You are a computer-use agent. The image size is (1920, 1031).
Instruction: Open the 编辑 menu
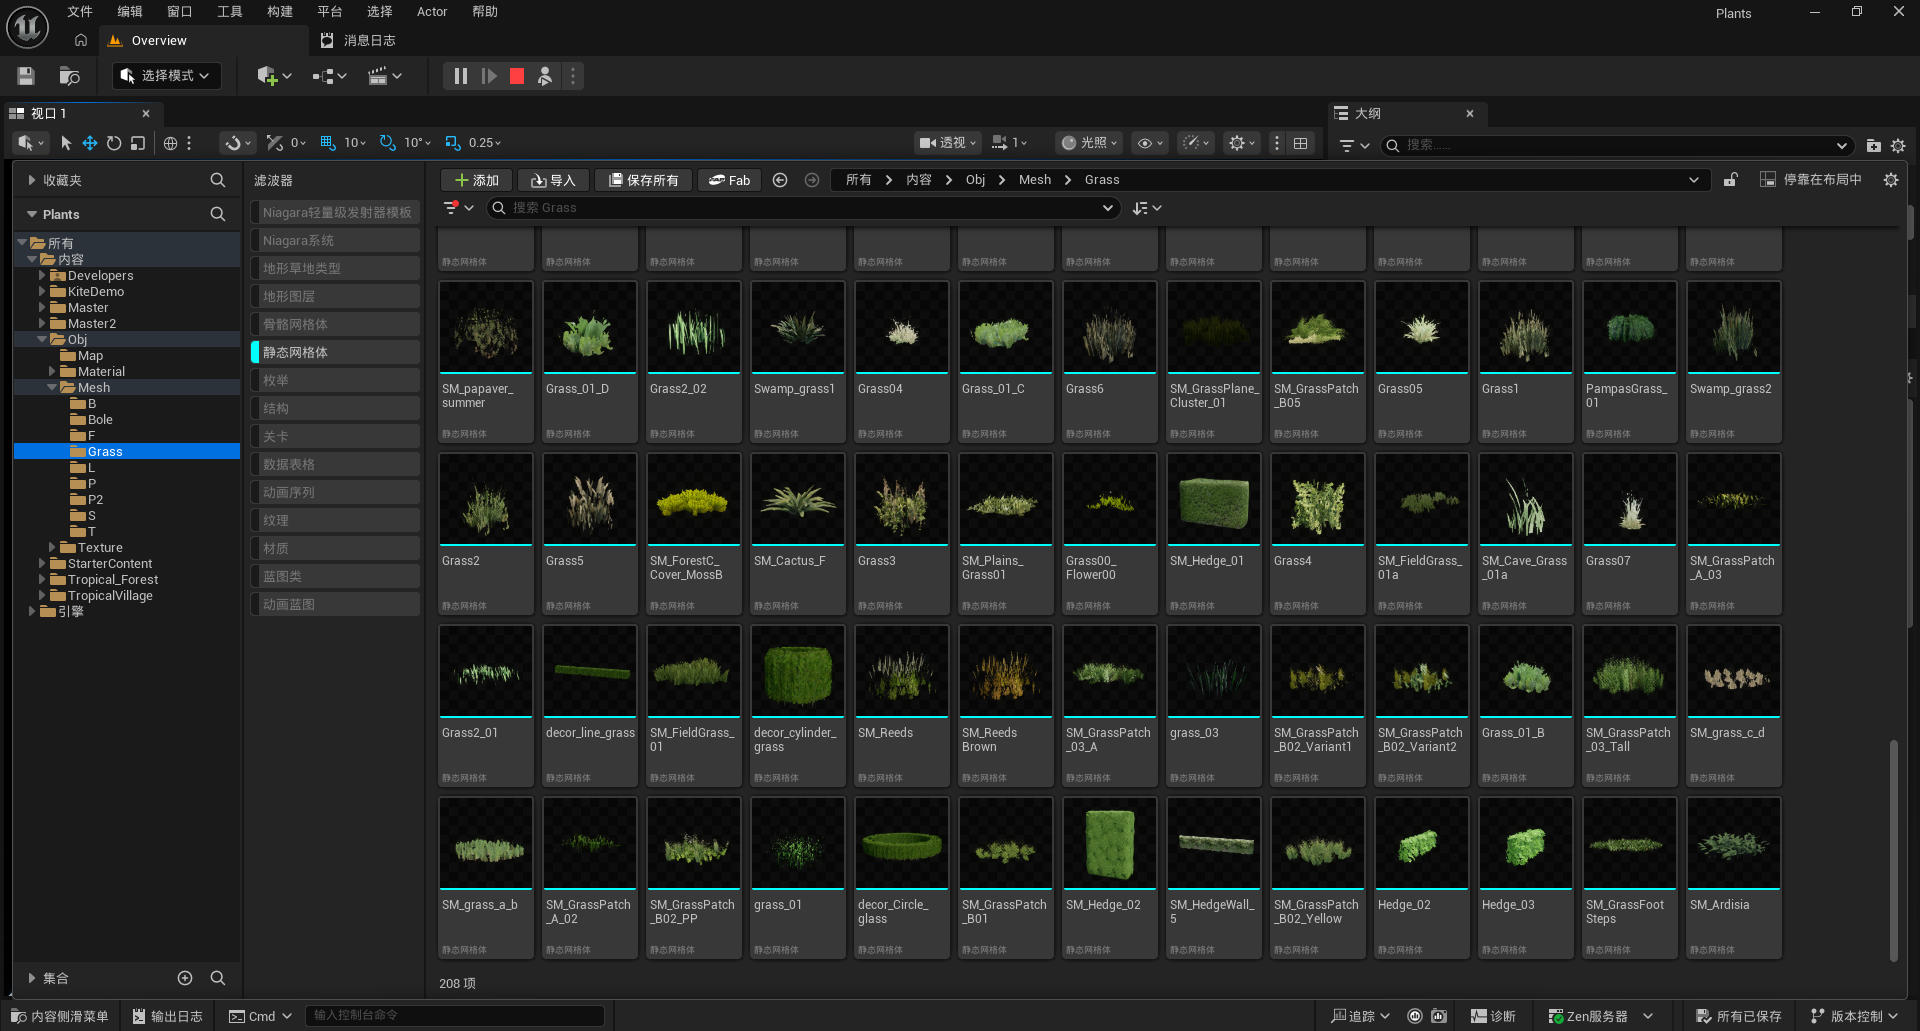tap(130, 12)
